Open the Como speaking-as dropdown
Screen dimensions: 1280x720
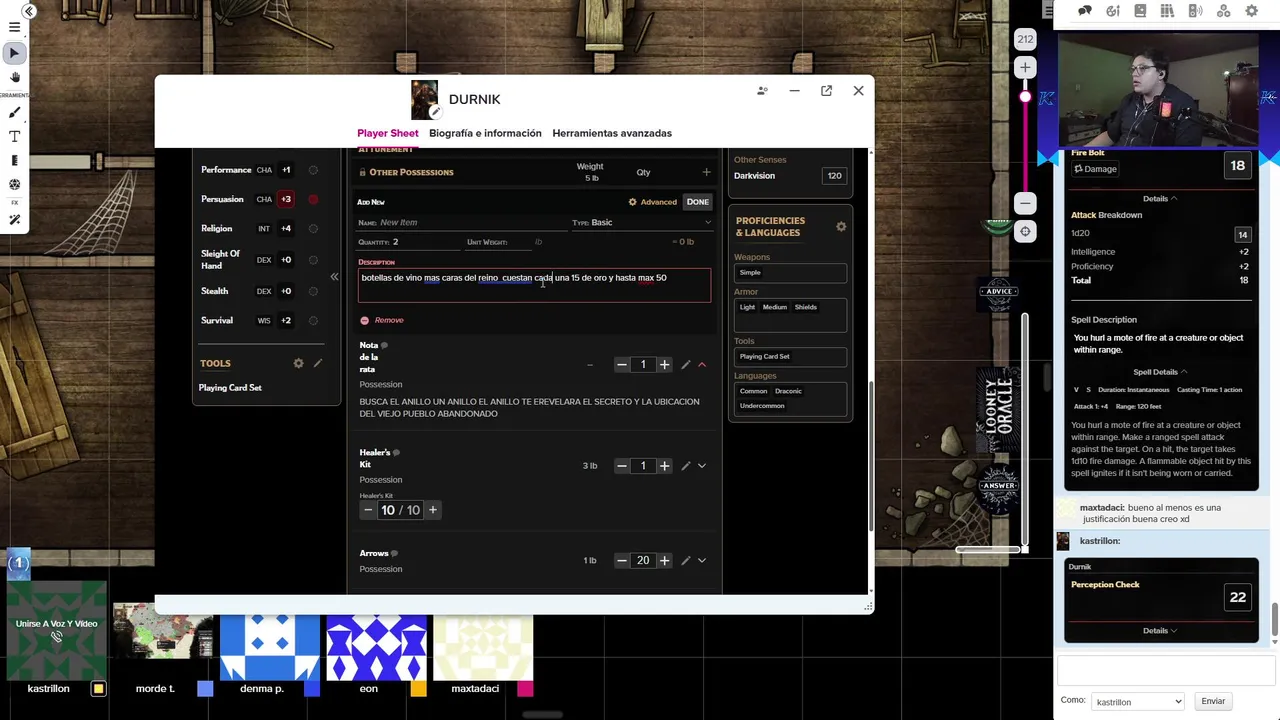tap(1138, 701)
